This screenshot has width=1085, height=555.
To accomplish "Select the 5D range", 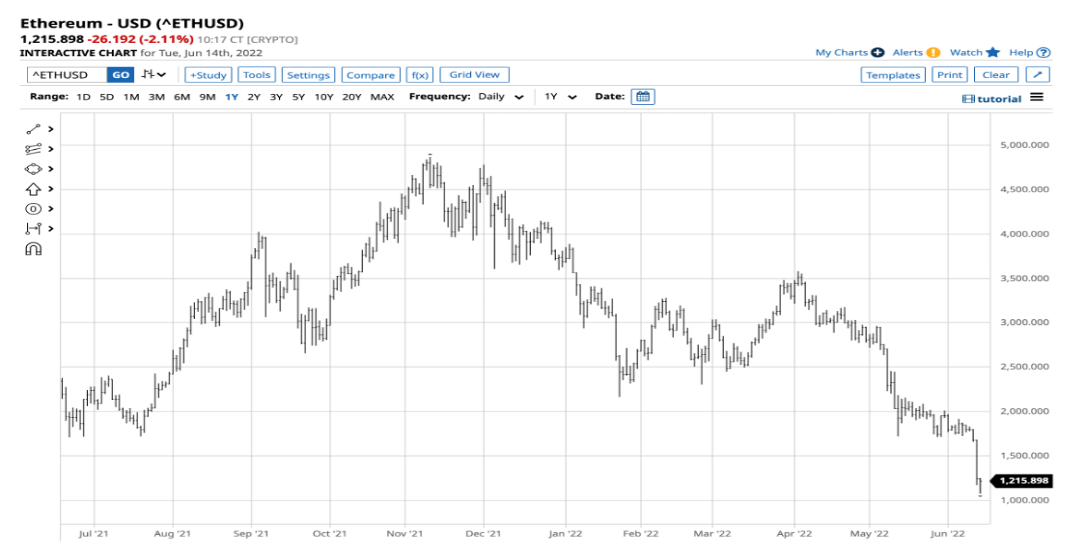I will (107, 97).
